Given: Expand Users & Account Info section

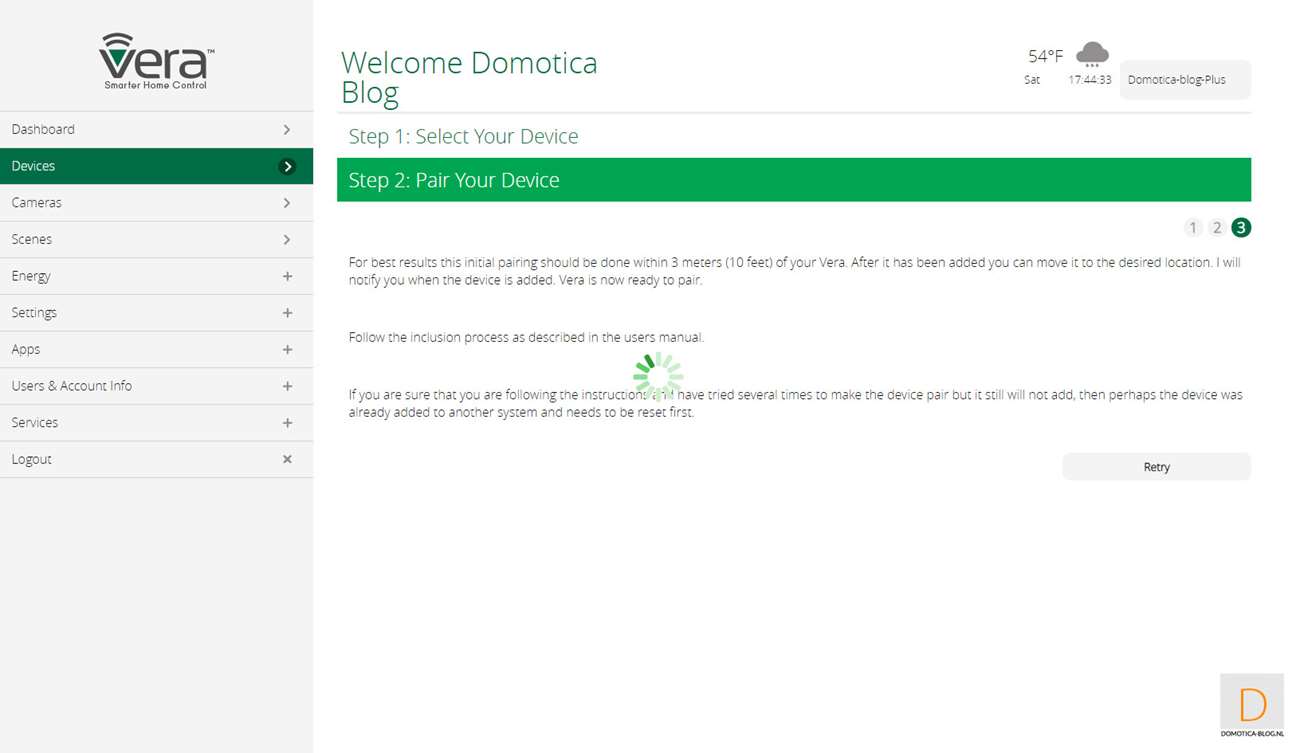Looking at the screenshot, I should pos(287,386).
